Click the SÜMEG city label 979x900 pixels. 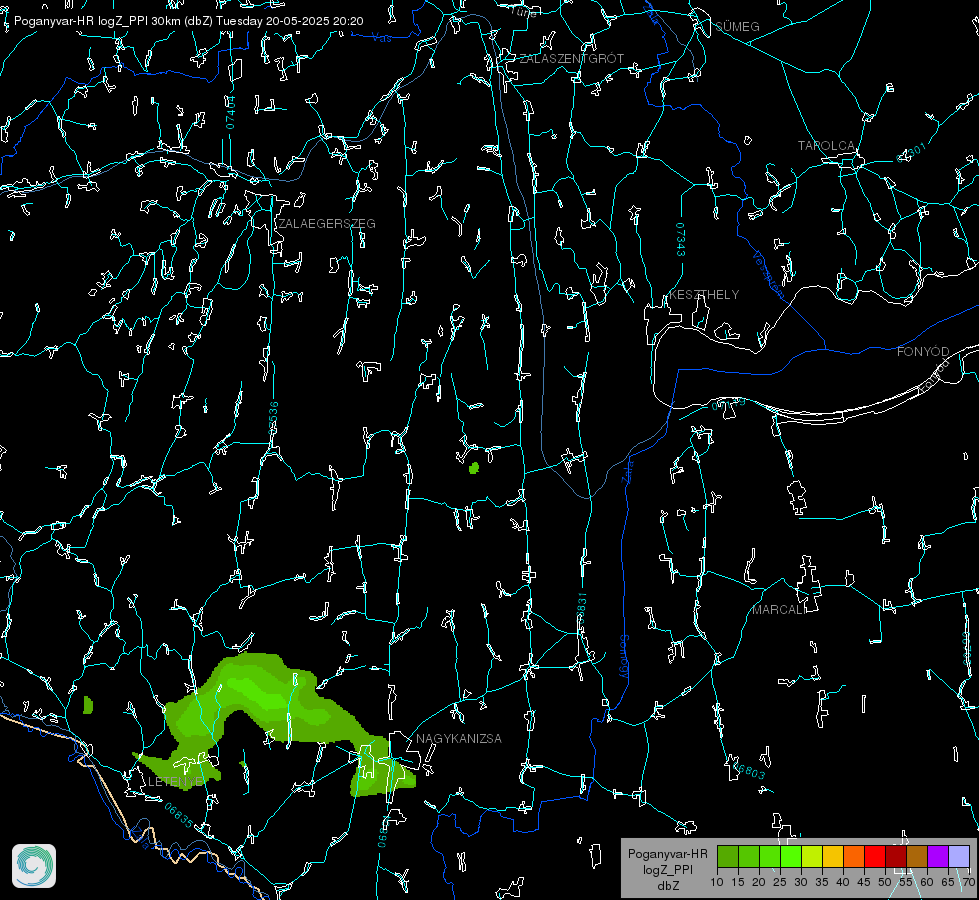tap(737, 26)
